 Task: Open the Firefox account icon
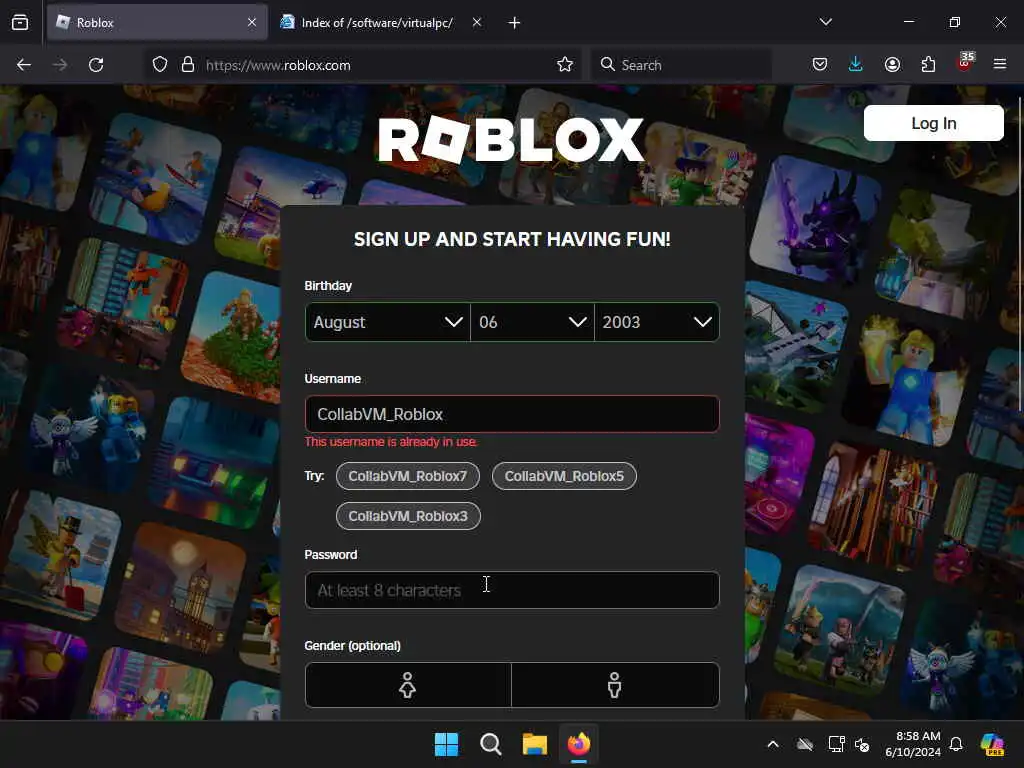[892, 64]
